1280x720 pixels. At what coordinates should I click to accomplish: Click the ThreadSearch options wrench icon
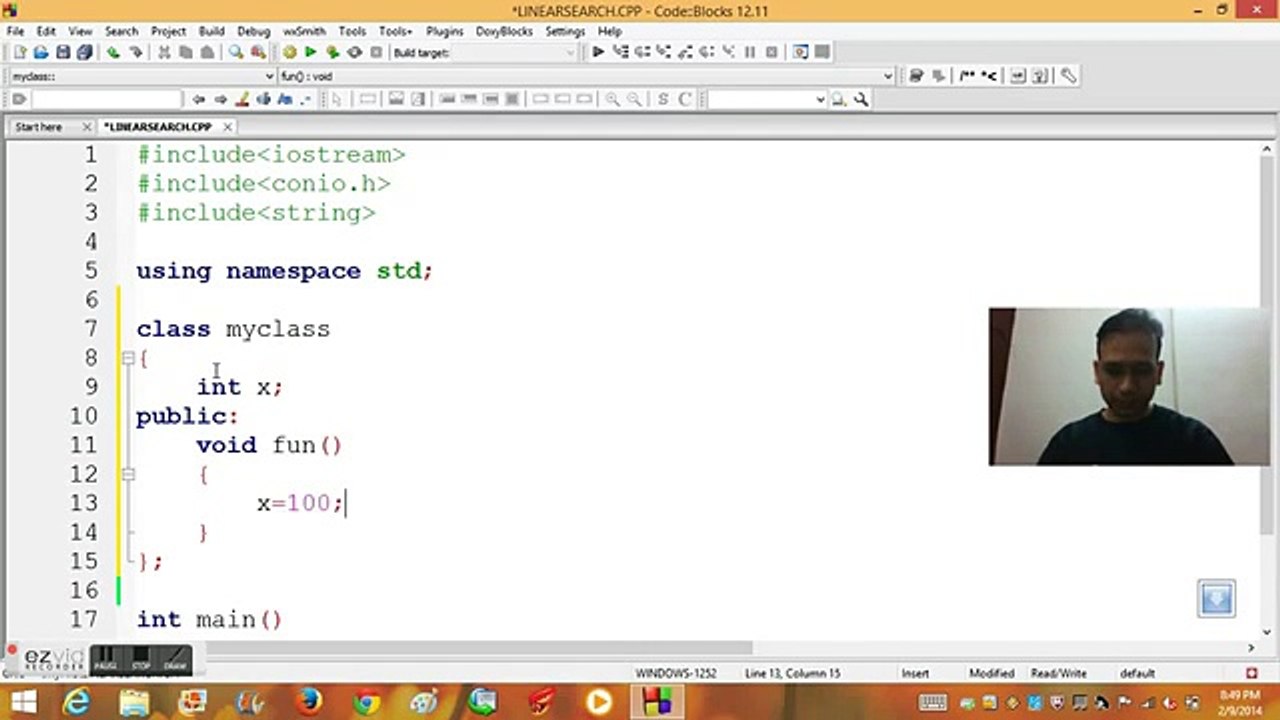coord(861,99)
